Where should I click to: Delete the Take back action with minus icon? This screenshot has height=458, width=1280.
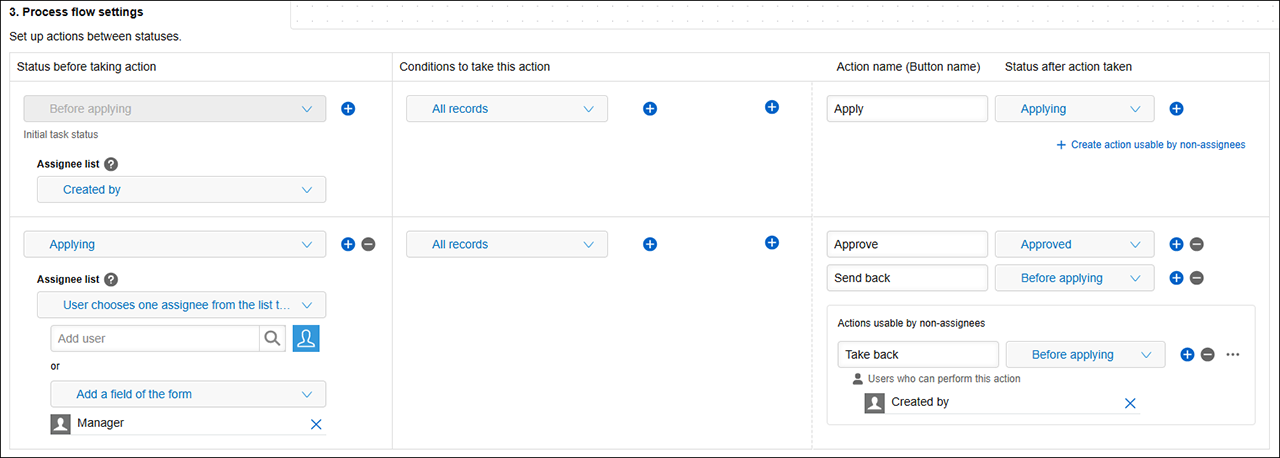(x=1207, y=354)
